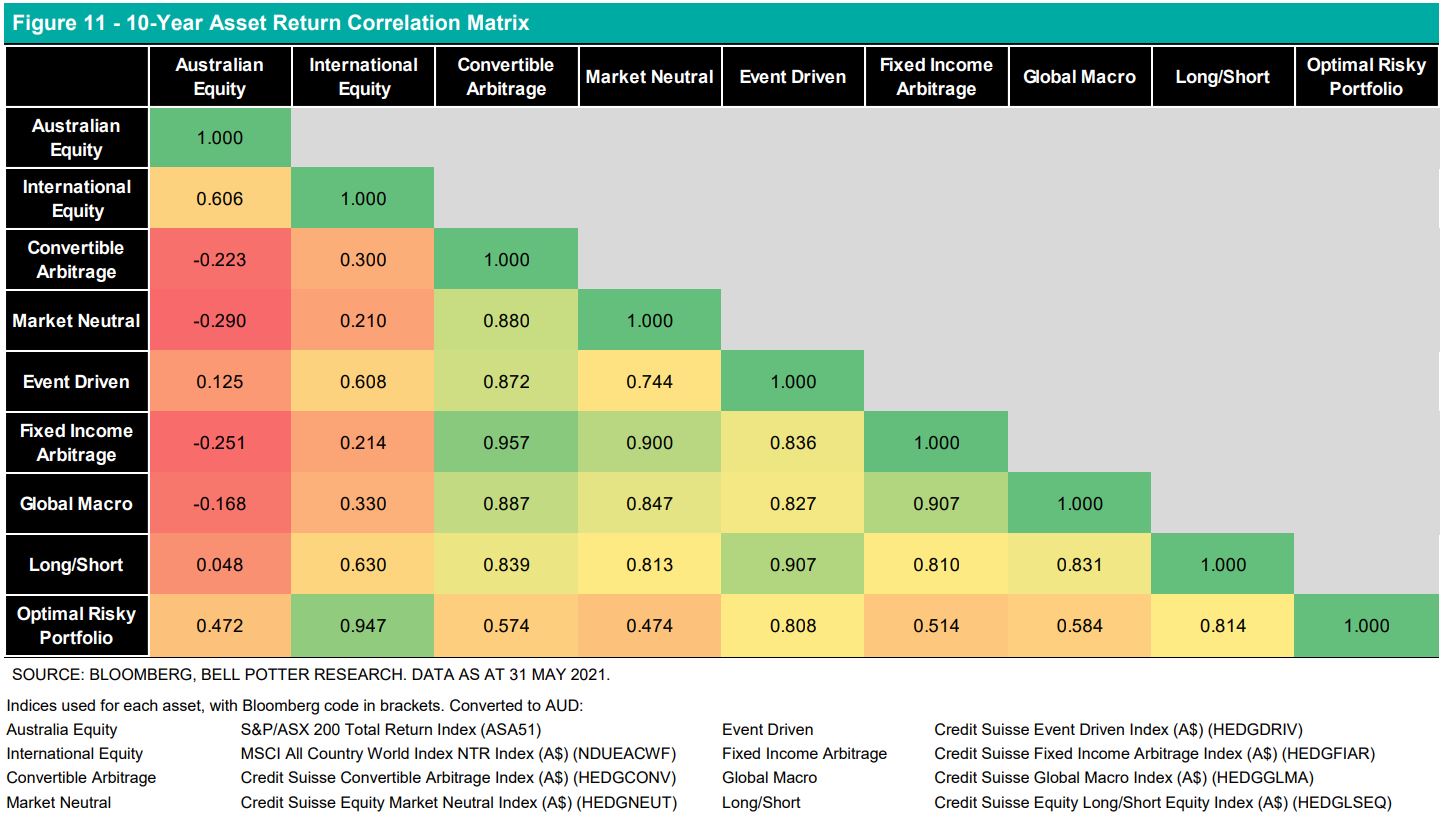The height and width of the screenshot is (819, 1444).
Task: Select the 0.947 correlation cell
Action: coord(363,626)
